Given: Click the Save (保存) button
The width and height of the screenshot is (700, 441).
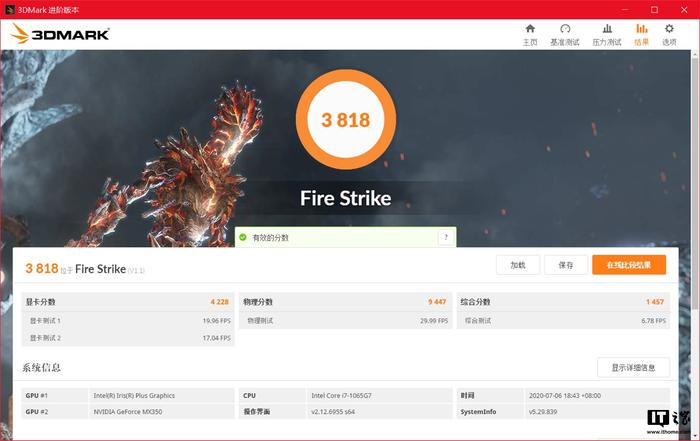Looking at the screenshot, I should point(566,265).
